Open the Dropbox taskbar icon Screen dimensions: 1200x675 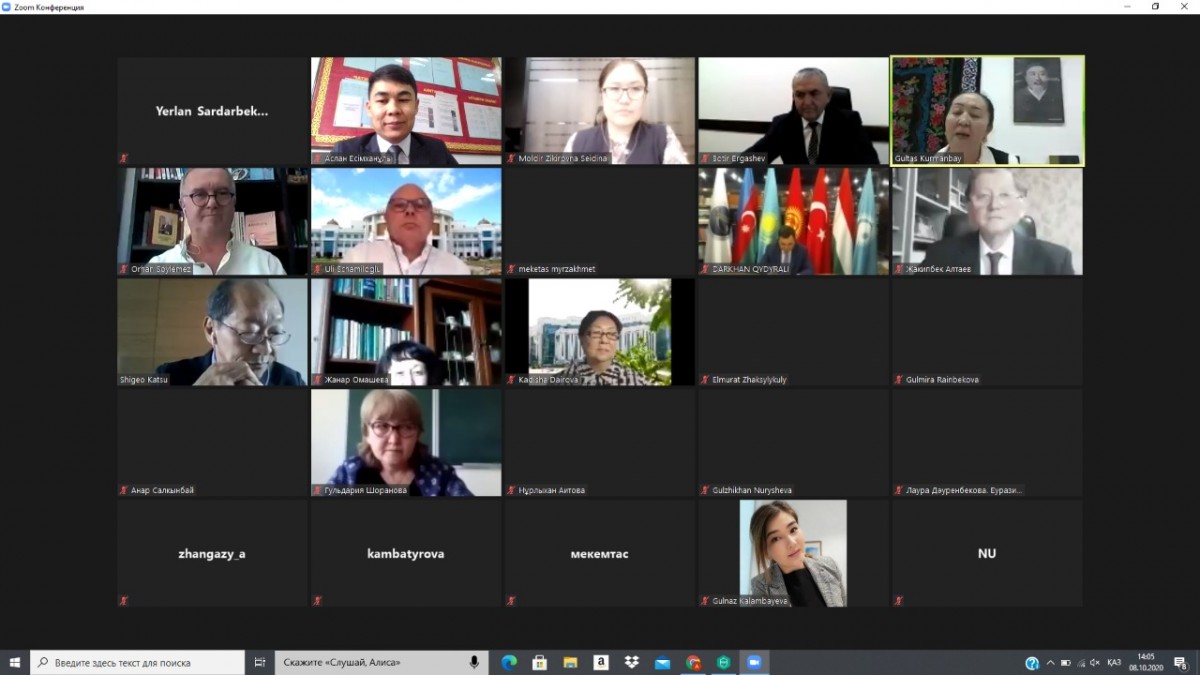tap(631, 662)
